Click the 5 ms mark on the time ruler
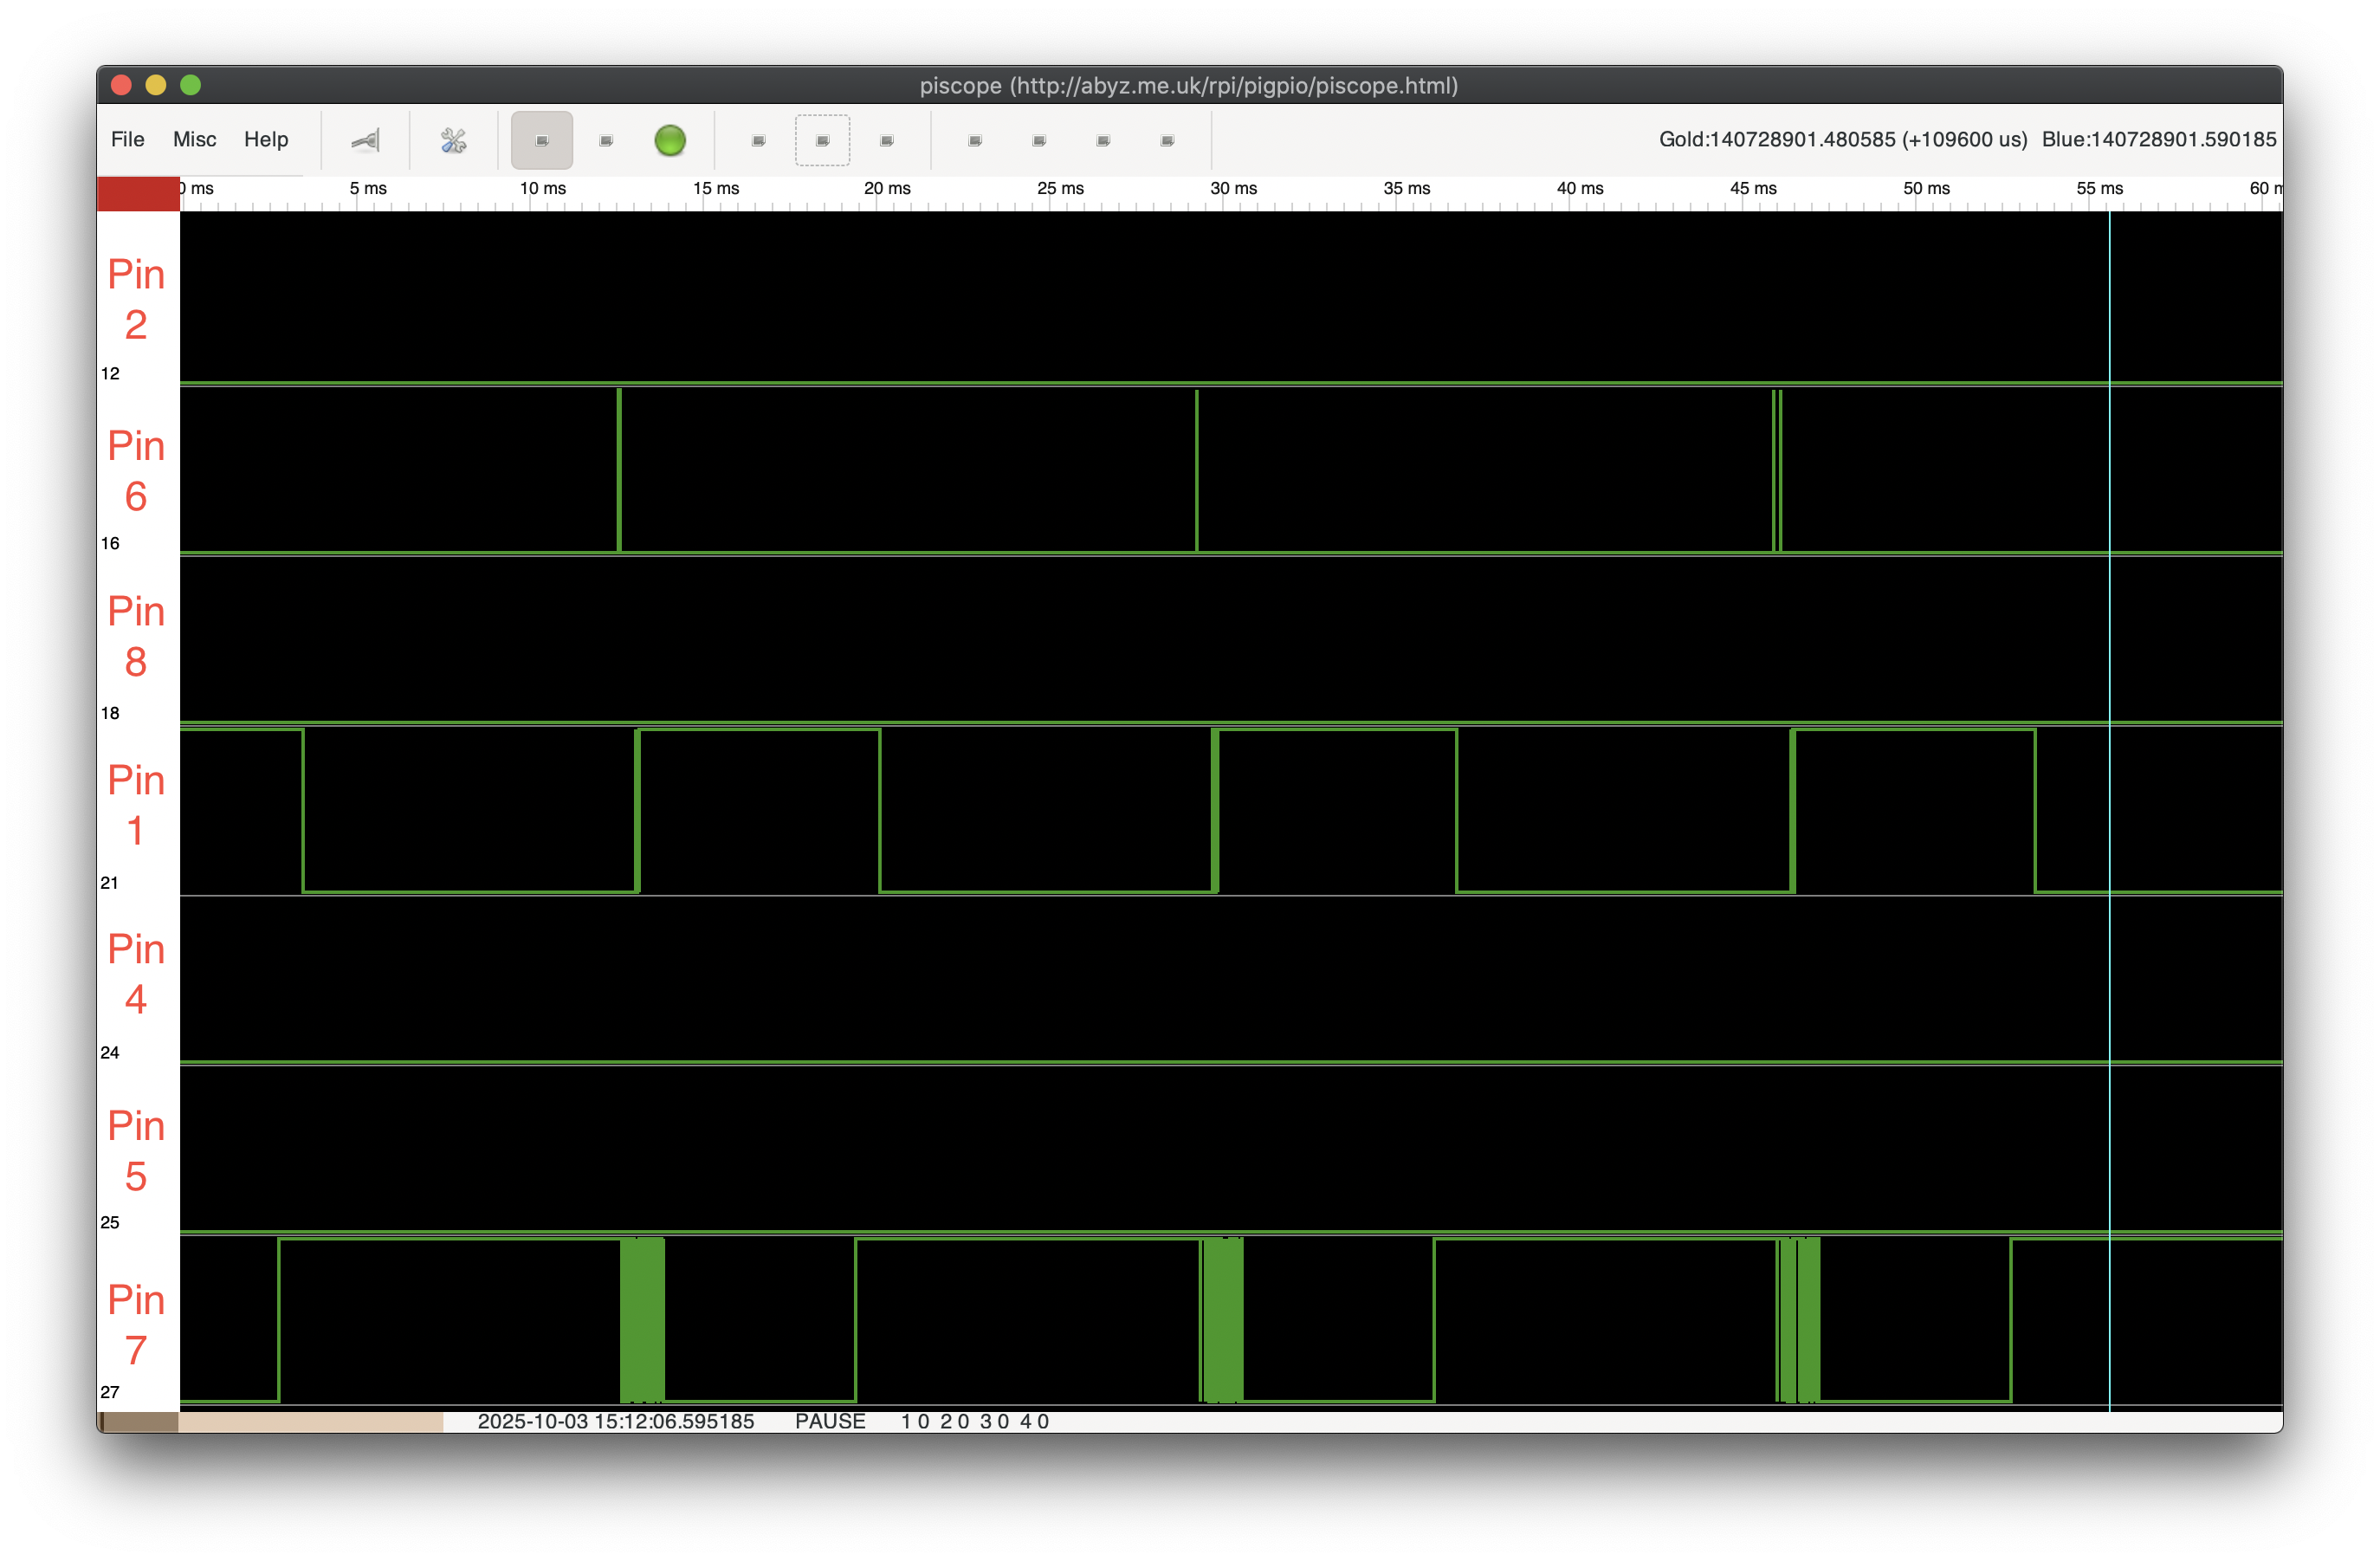Image resolution: width=2380 pixels, height=1561 pixels. pyautogui.click(x=368, y=188)
